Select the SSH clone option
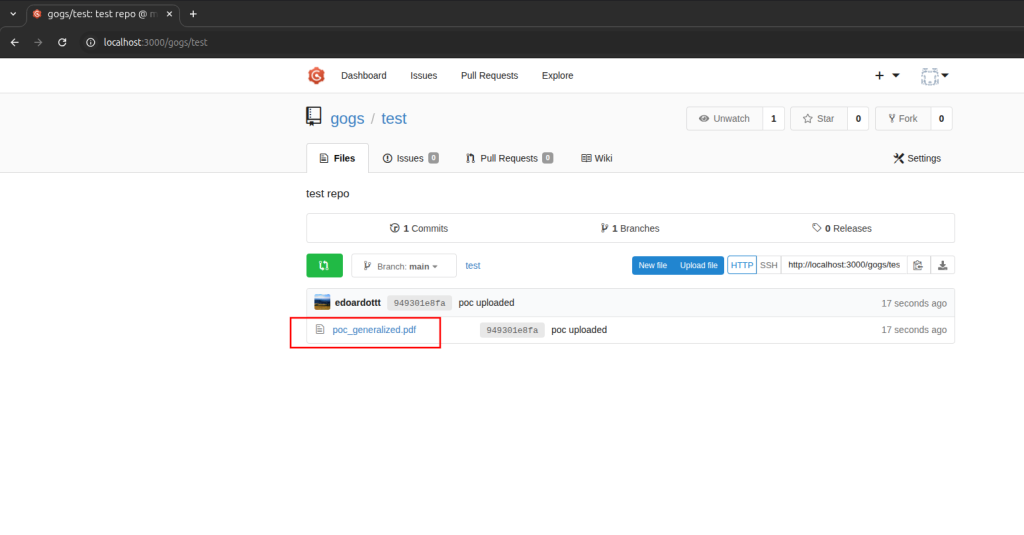Viewport: 1024px width, 535px height. coord(769,265)
